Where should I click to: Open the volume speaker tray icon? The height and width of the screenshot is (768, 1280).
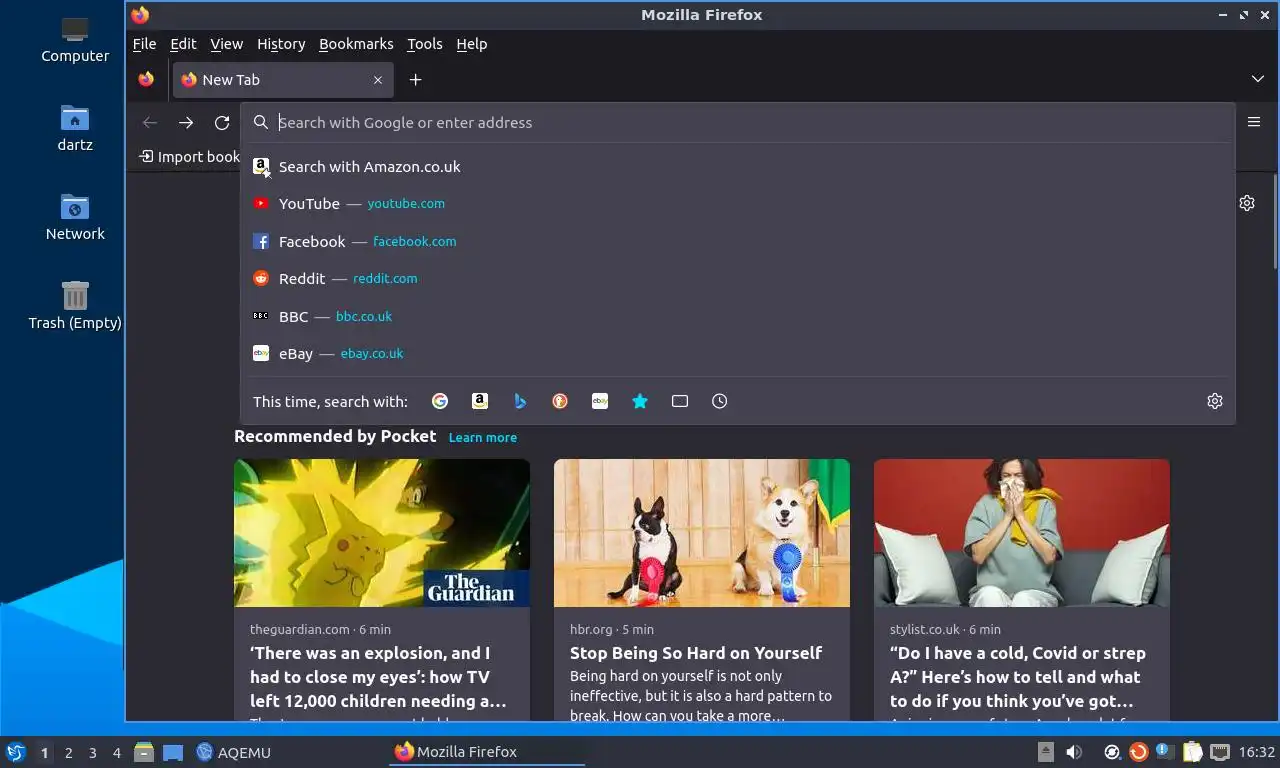[x=1074, y=752]
